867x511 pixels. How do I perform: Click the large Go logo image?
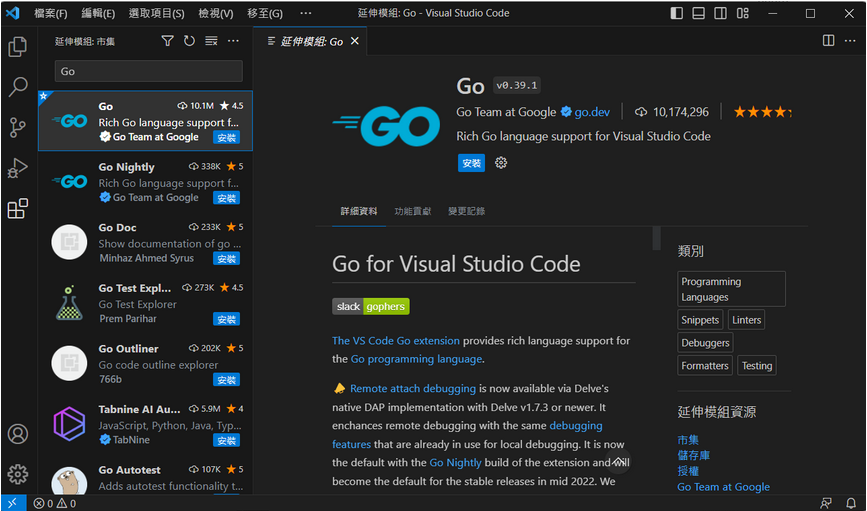coord(386,126)
